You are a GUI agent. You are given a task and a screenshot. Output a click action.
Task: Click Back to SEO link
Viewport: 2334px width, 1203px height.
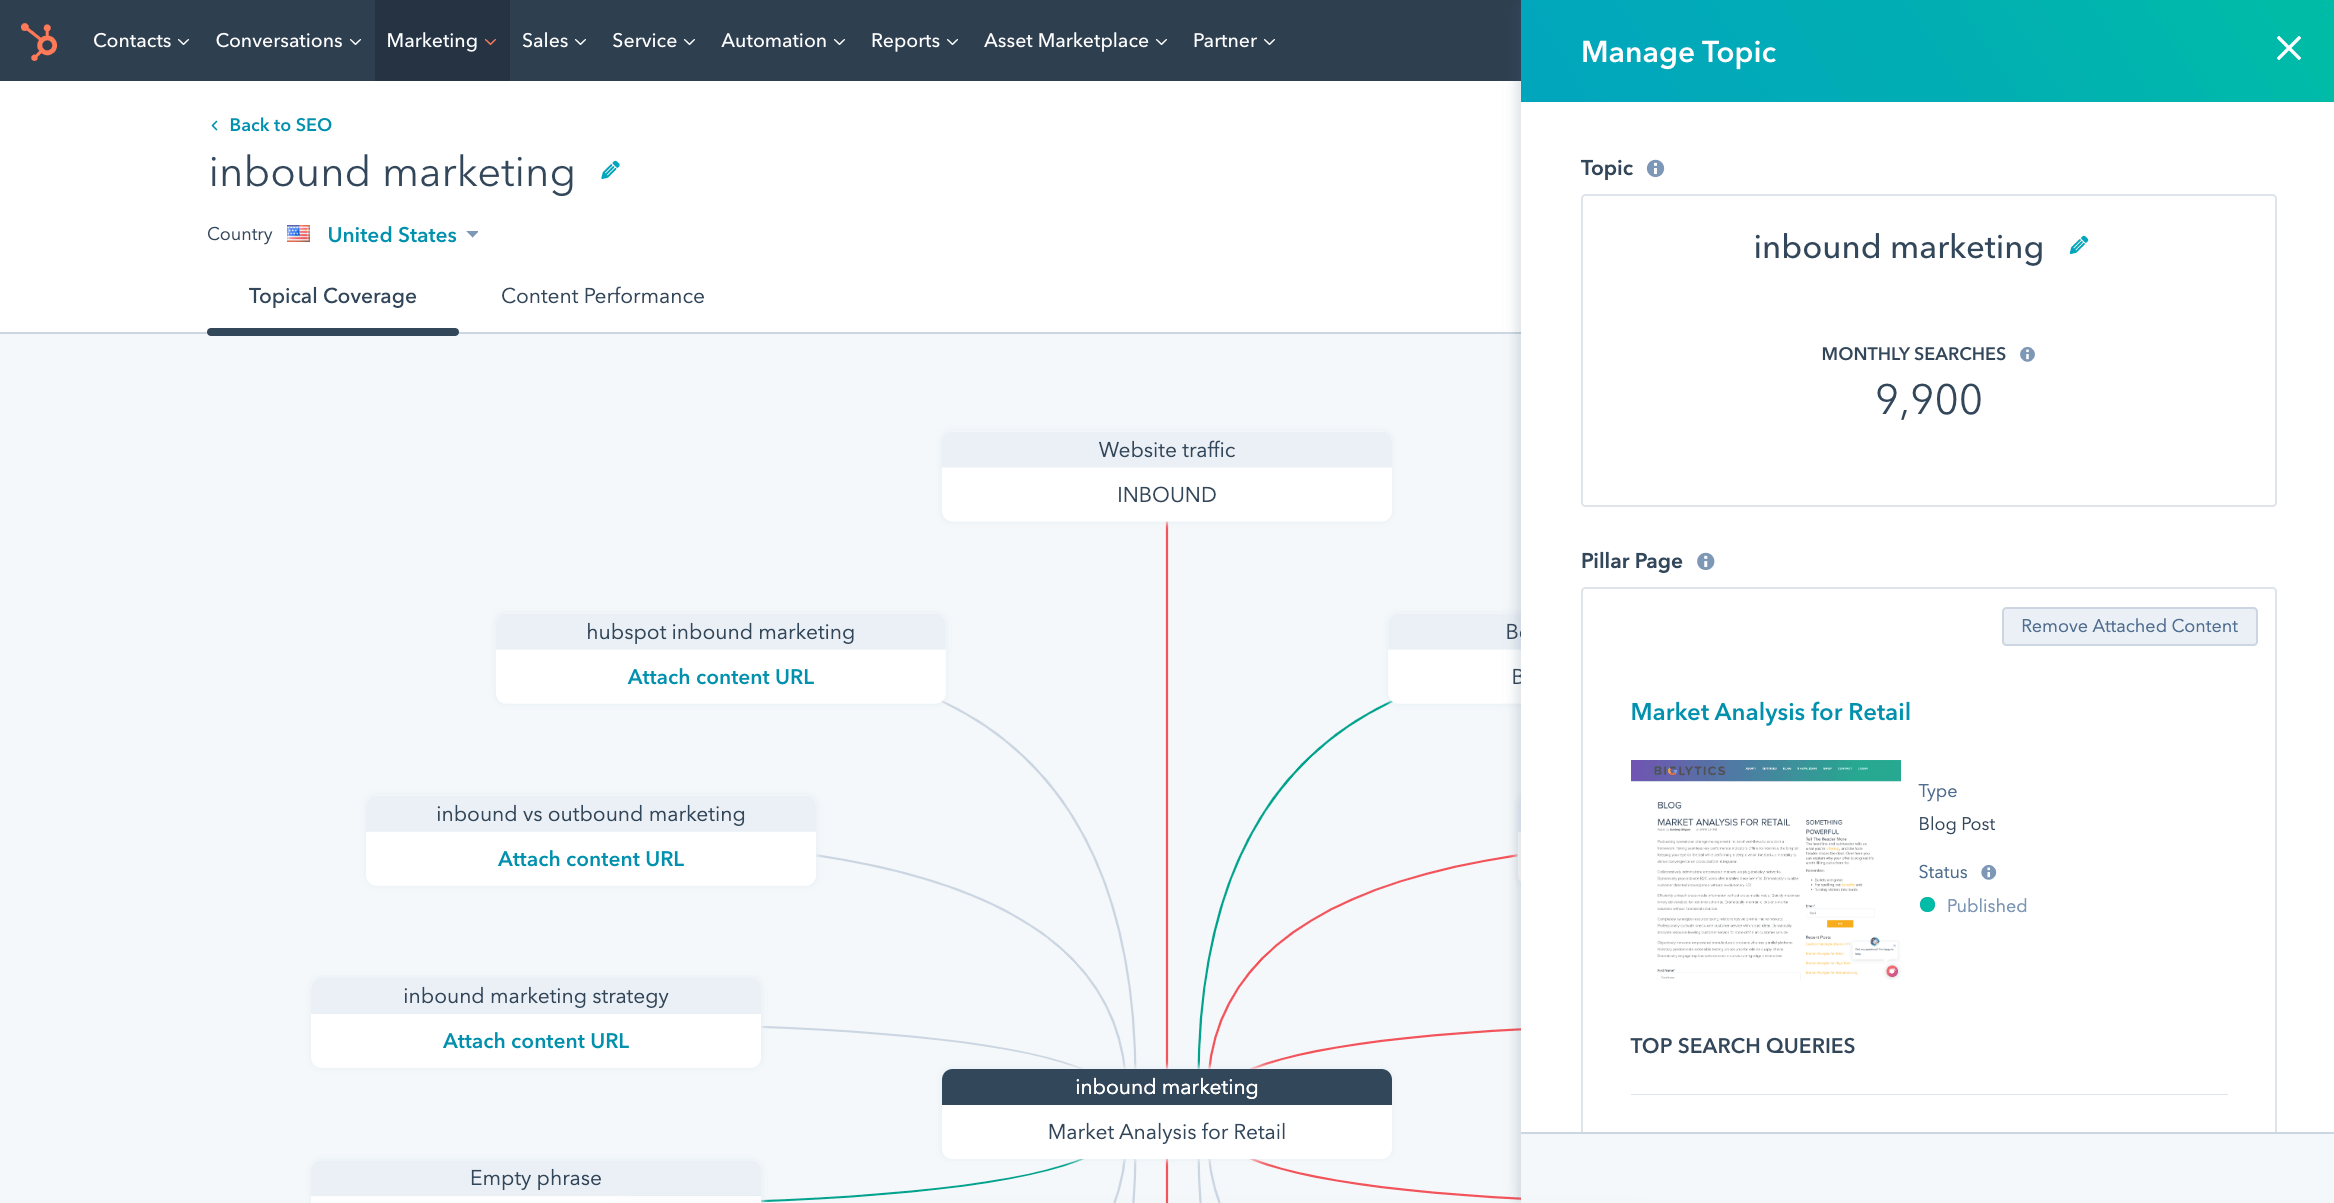(267, 124)
